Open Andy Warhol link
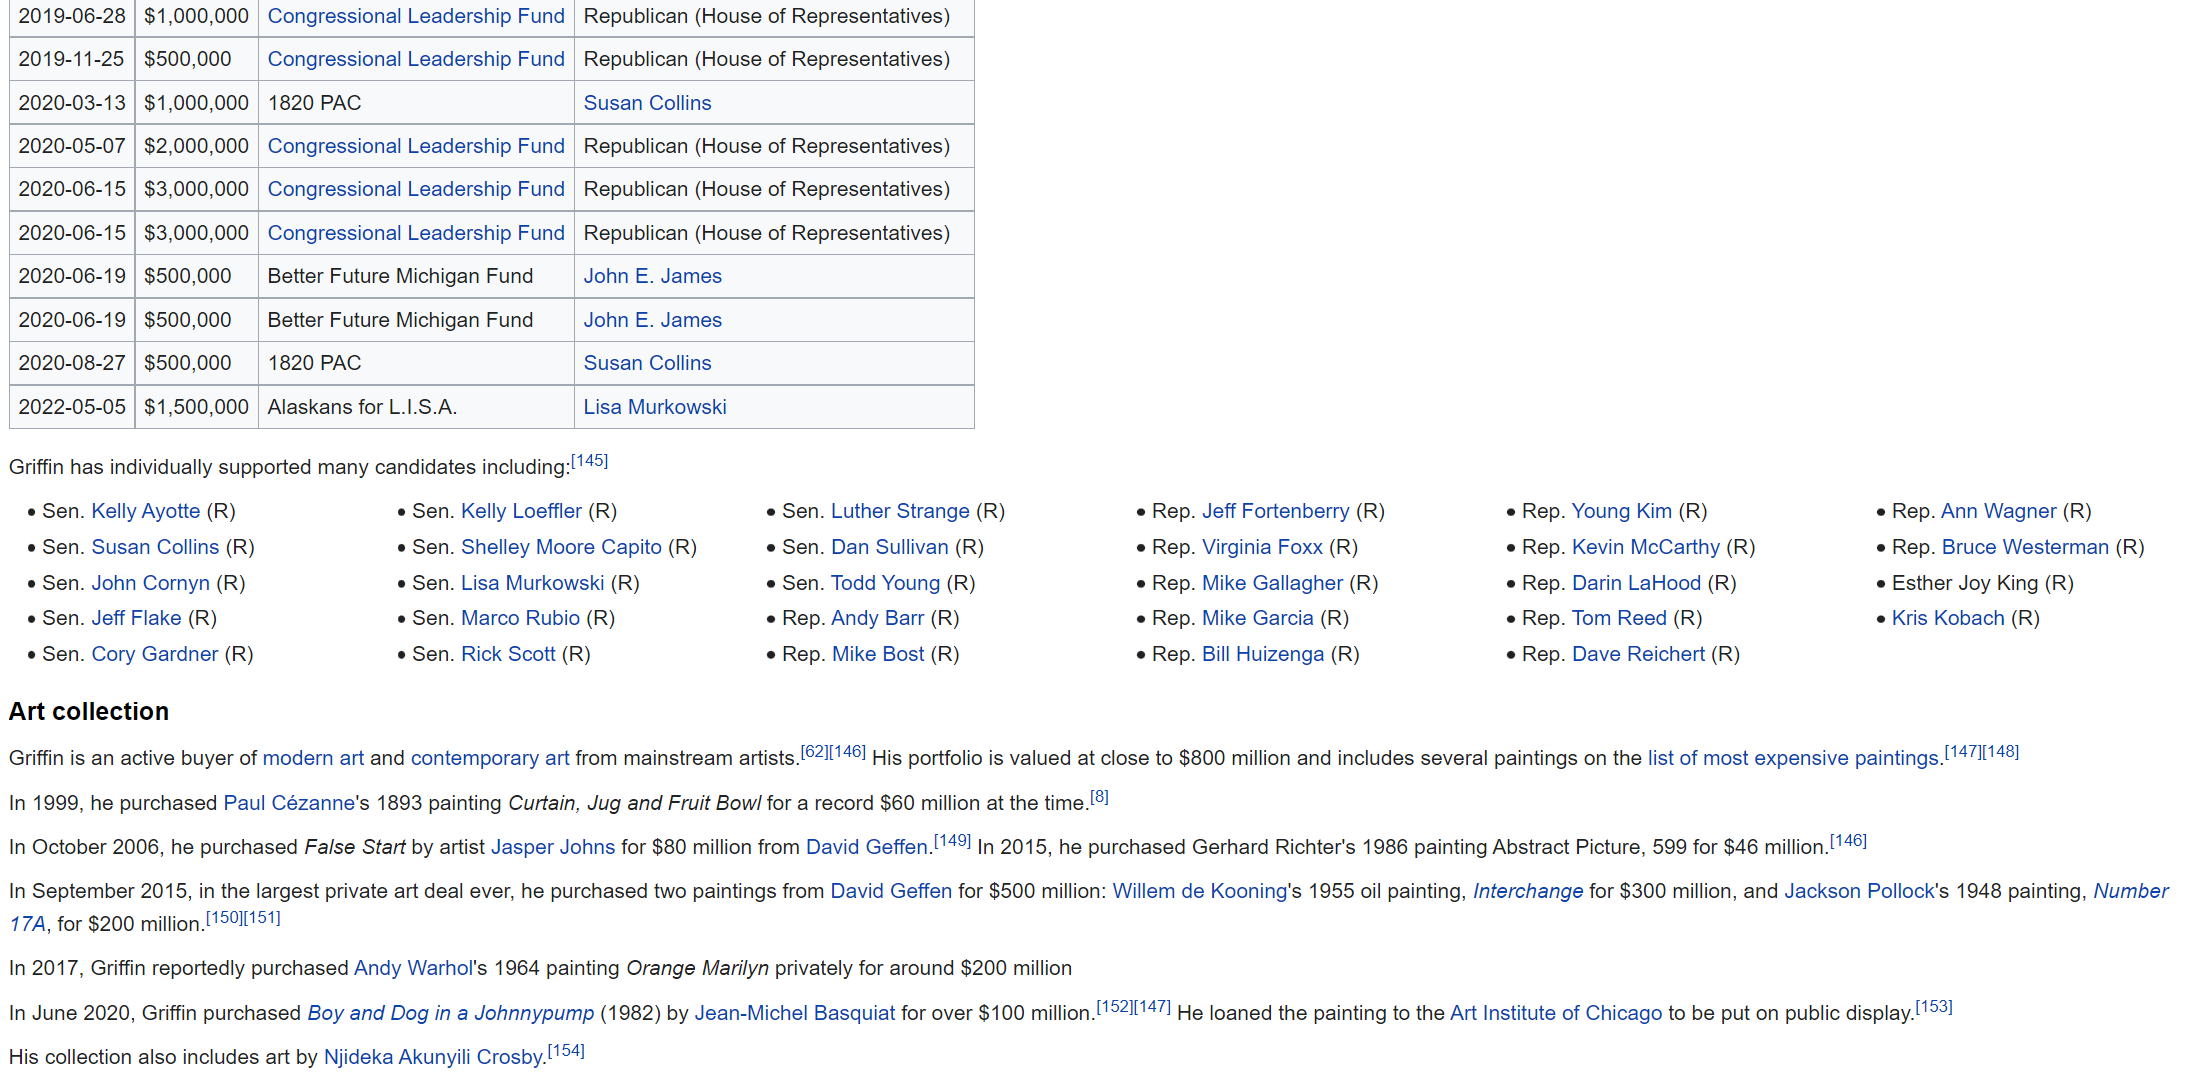The width and height of the screenshot is (2193, 1078). 413,968
